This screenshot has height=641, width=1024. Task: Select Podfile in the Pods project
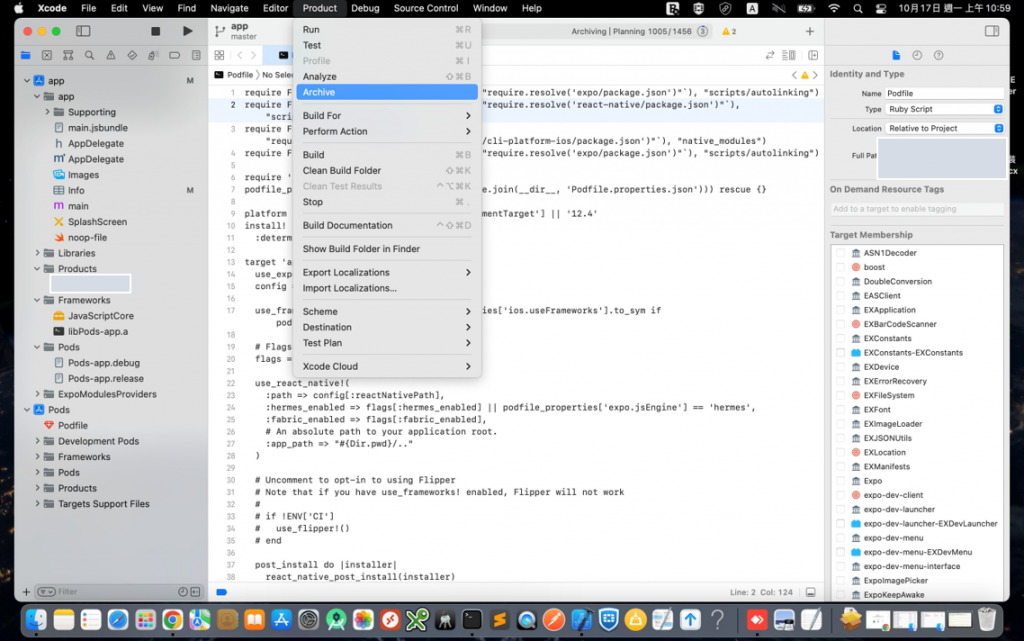click(72, 425)
